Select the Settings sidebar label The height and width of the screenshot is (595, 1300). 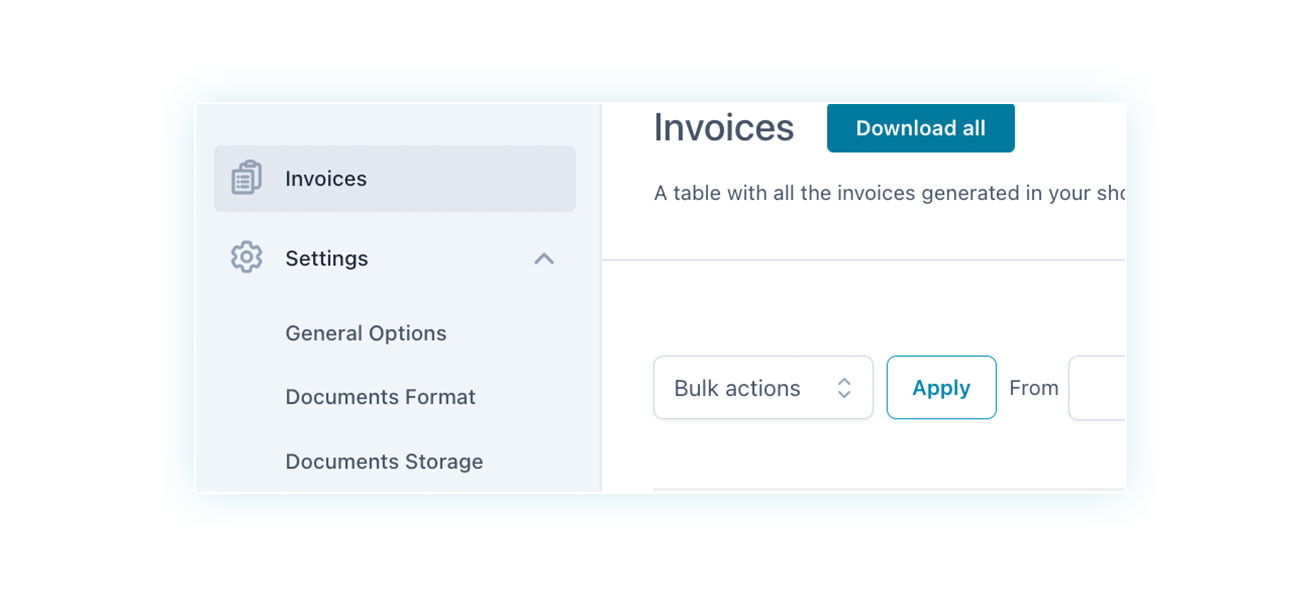coord(327,258)
